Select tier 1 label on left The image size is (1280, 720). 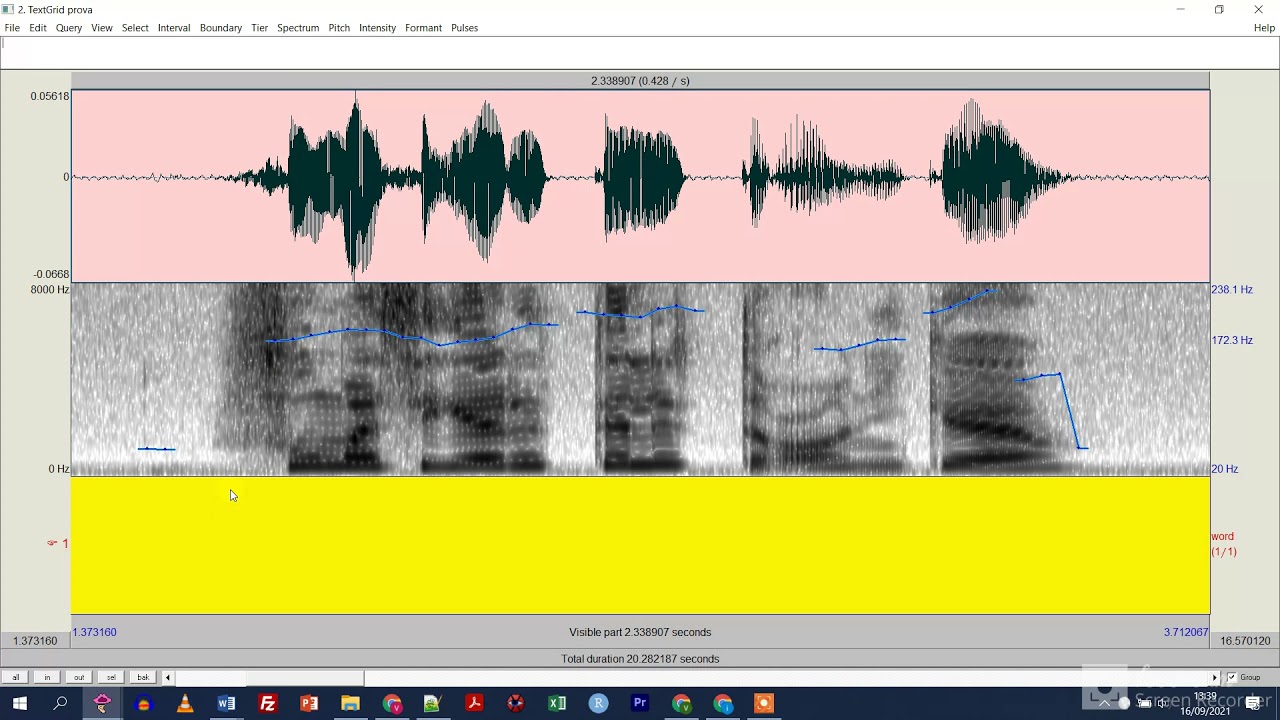click(x=58, y=543)
